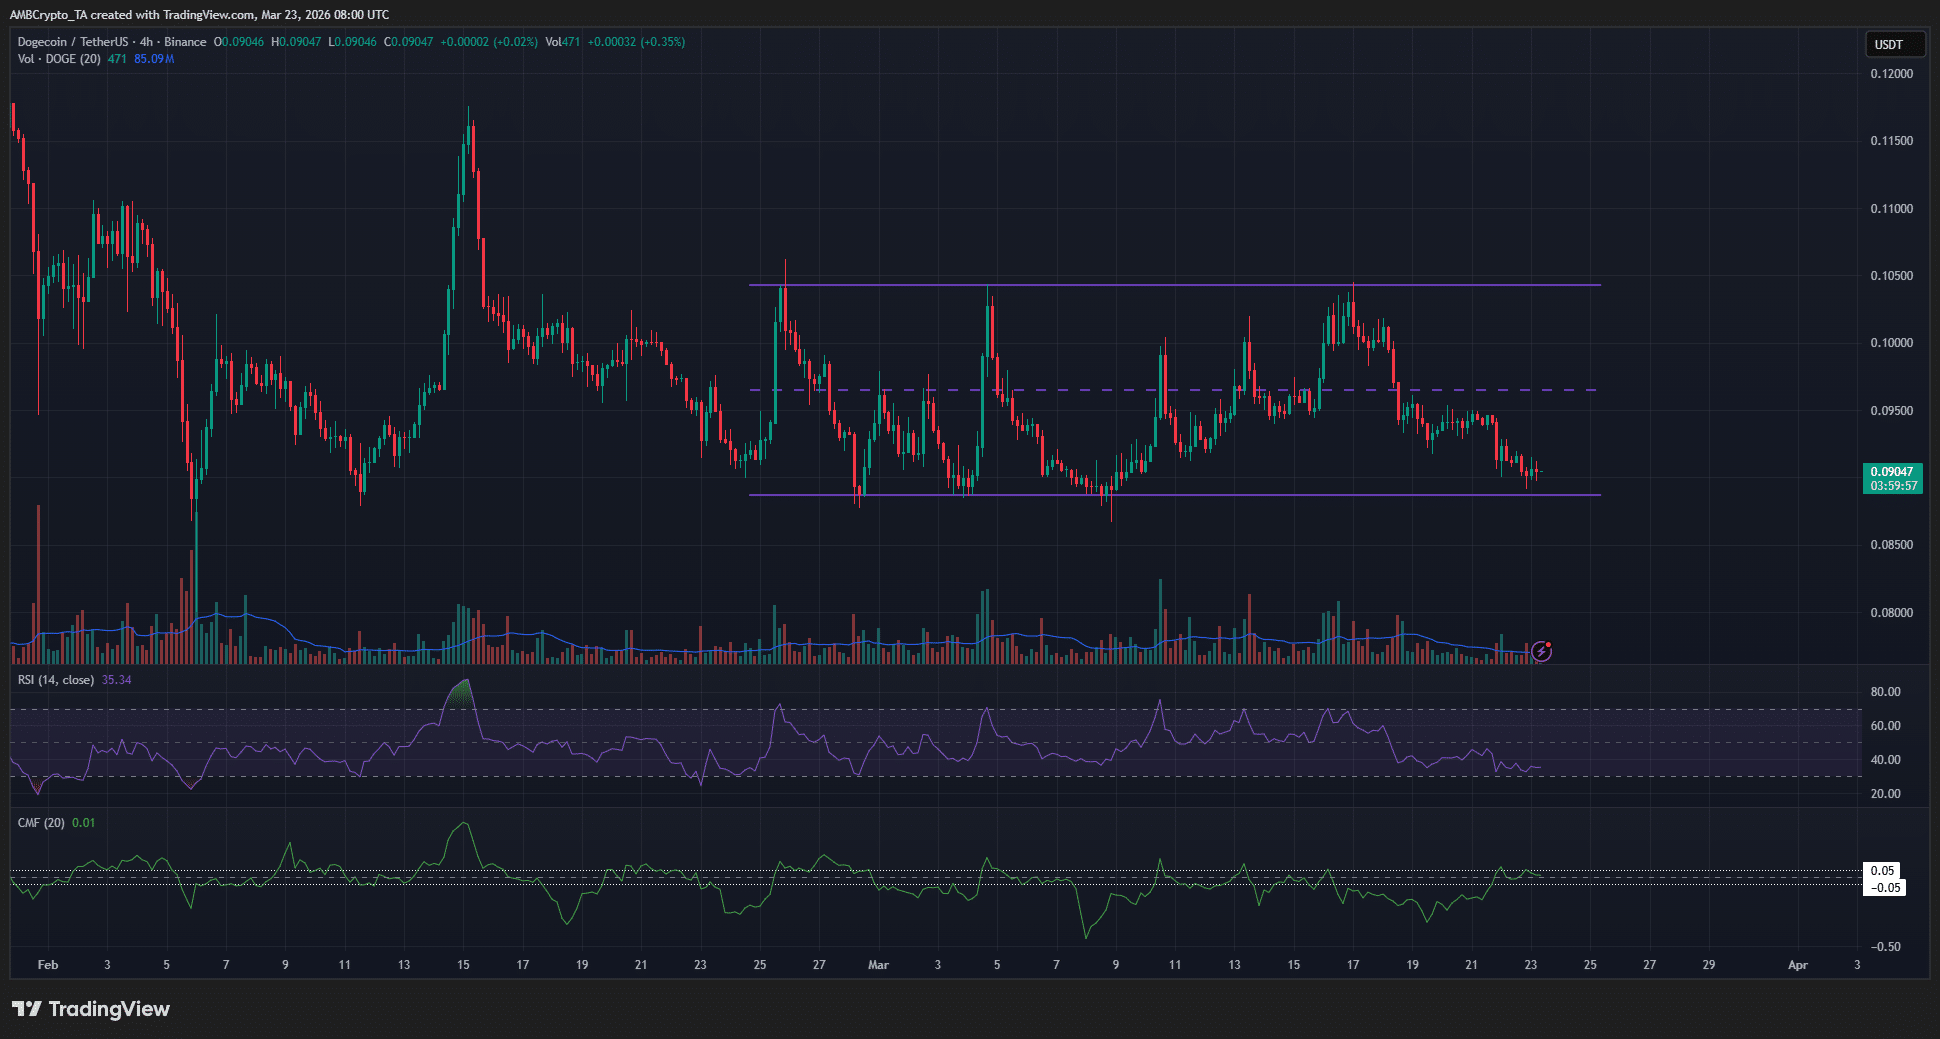Image resolution: width=1940 pixels, height=1039 pixels.
Task: Click the 0.12000 price scale label
Action: 1891,74
